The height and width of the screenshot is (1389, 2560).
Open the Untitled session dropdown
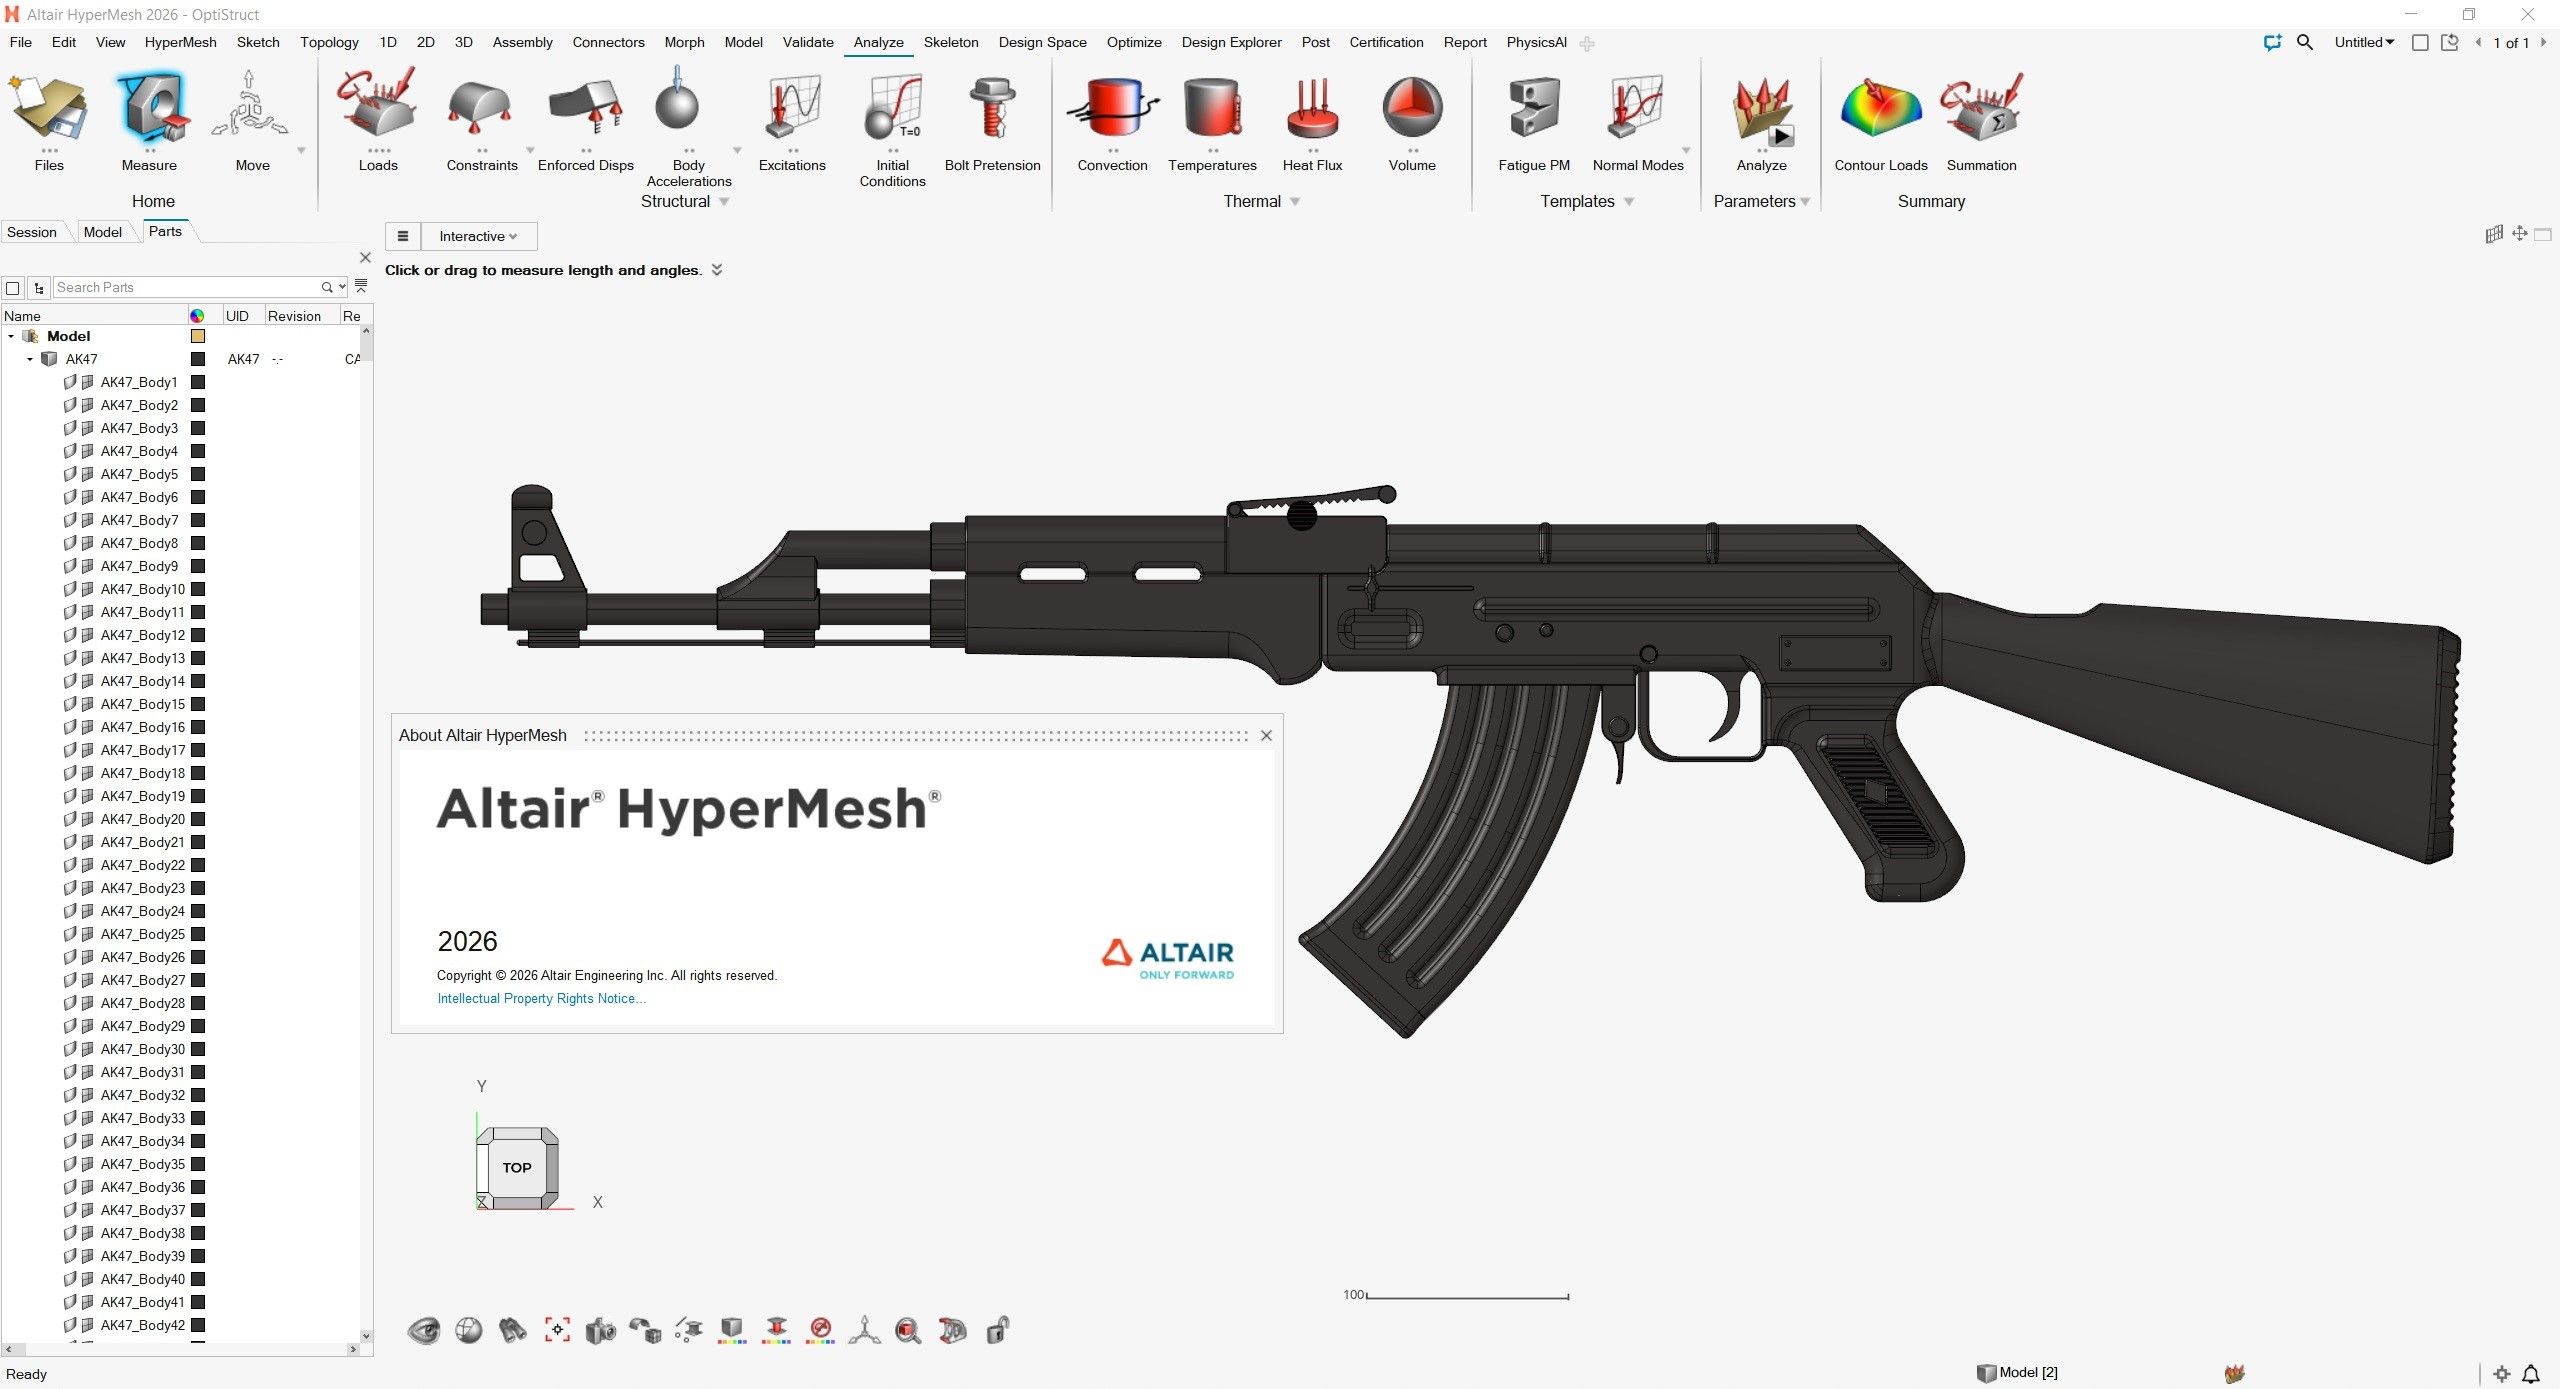click(2363, 42)
